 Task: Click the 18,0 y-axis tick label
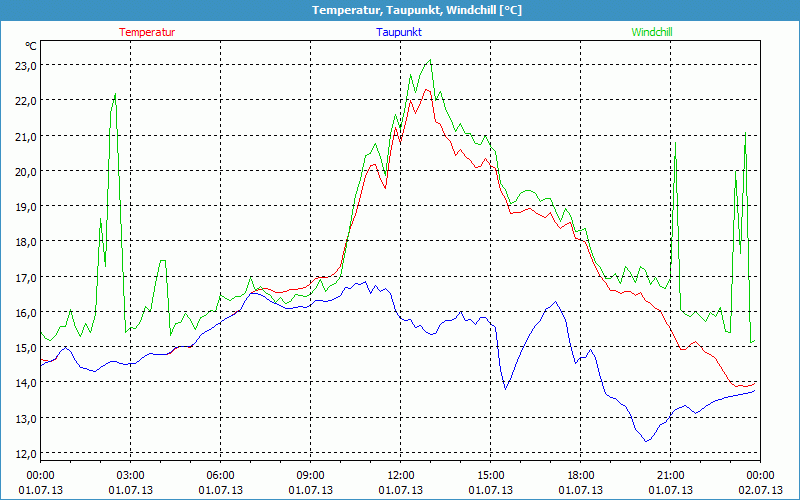tap(25, 241)
